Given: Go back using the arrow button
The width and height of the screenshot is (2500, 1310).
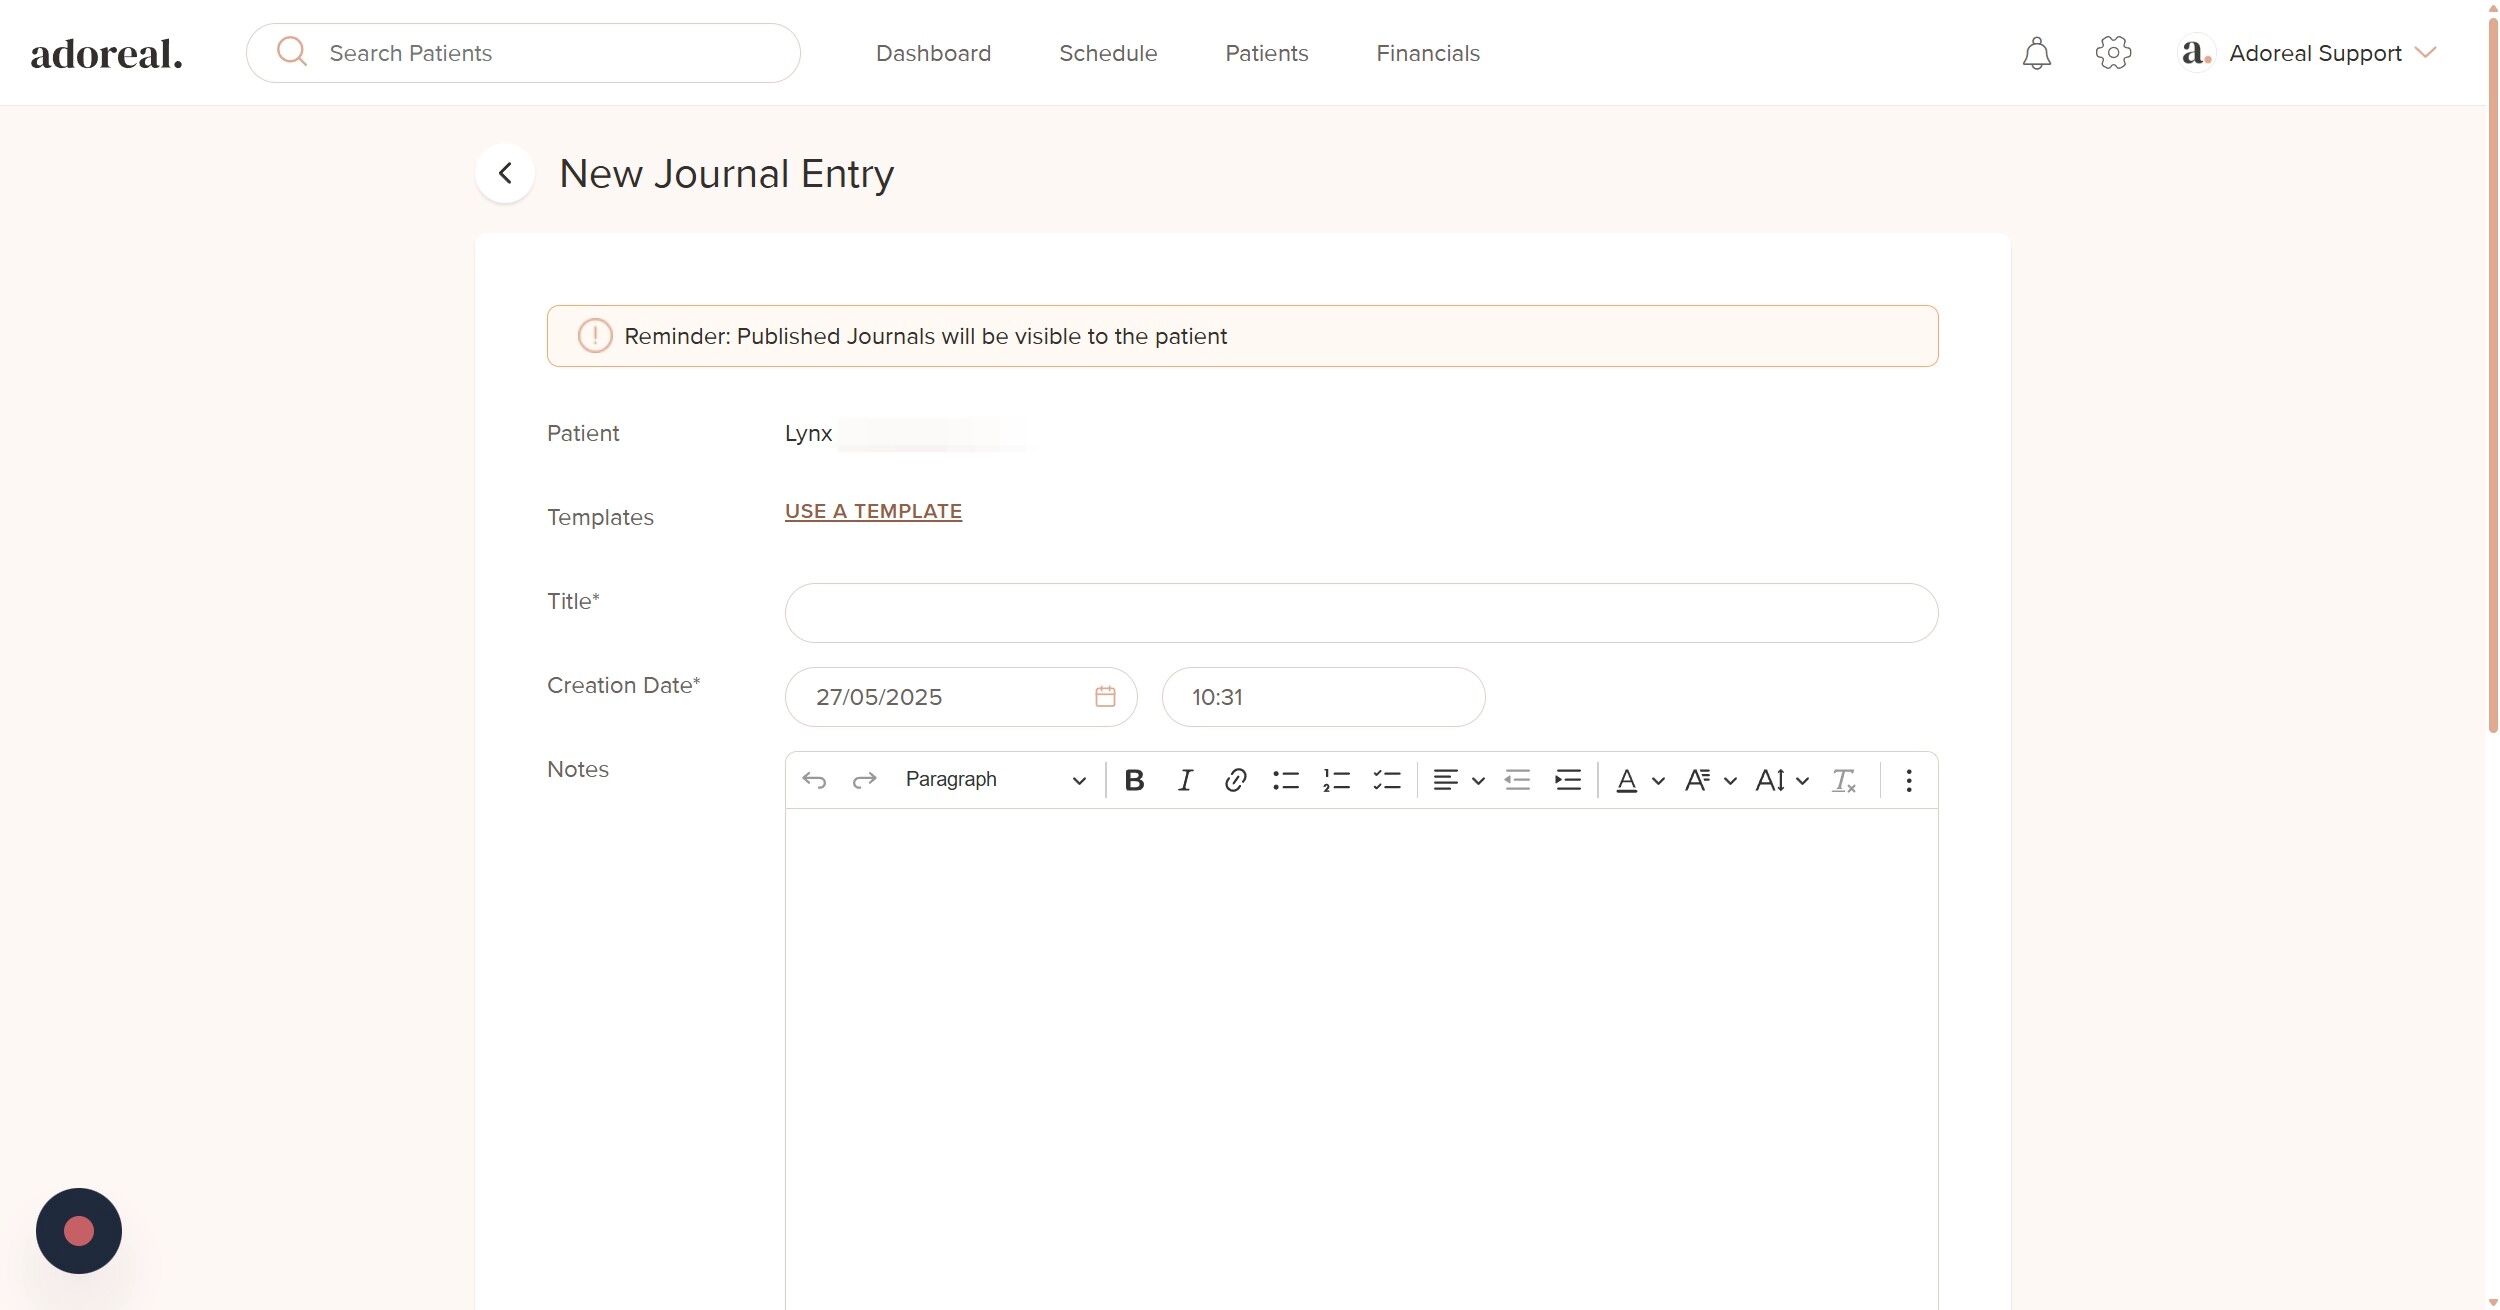Looking at the screenshot, I should tap(505, 173).
